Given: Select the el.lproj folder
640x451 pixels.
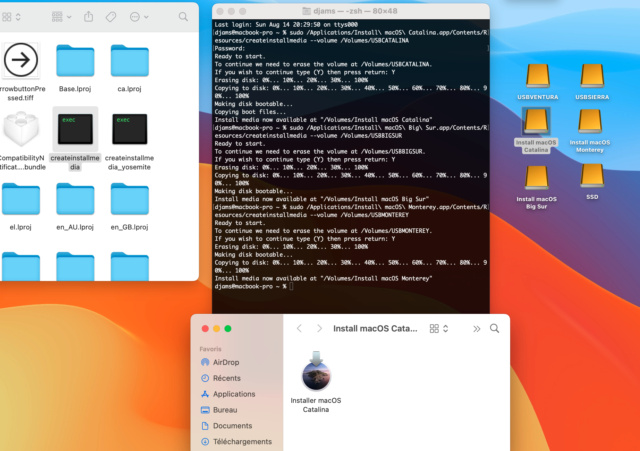Looking at the screenshot, I should (x=21, y=199).
